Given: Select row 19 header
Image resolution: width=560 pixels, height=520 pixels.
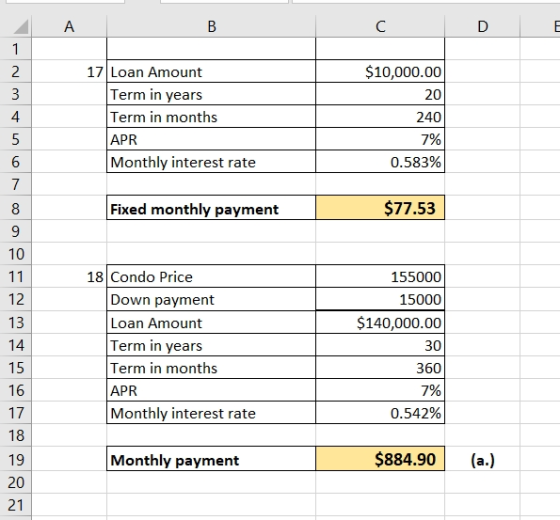Looking at the screenshot, I should [x=15, y=459].
